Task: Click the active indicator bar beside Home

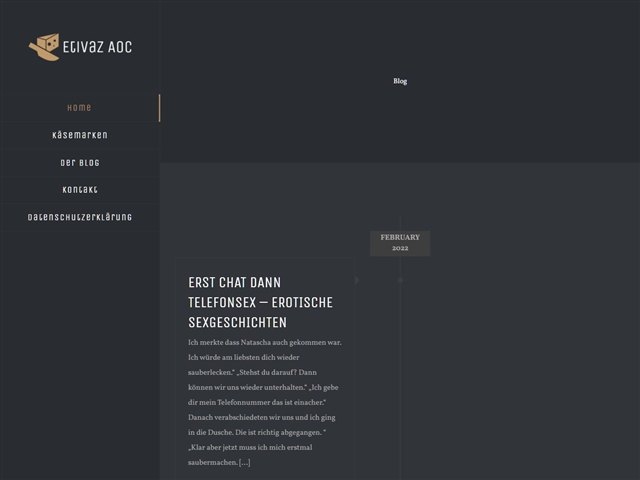Action: point(158,108)
